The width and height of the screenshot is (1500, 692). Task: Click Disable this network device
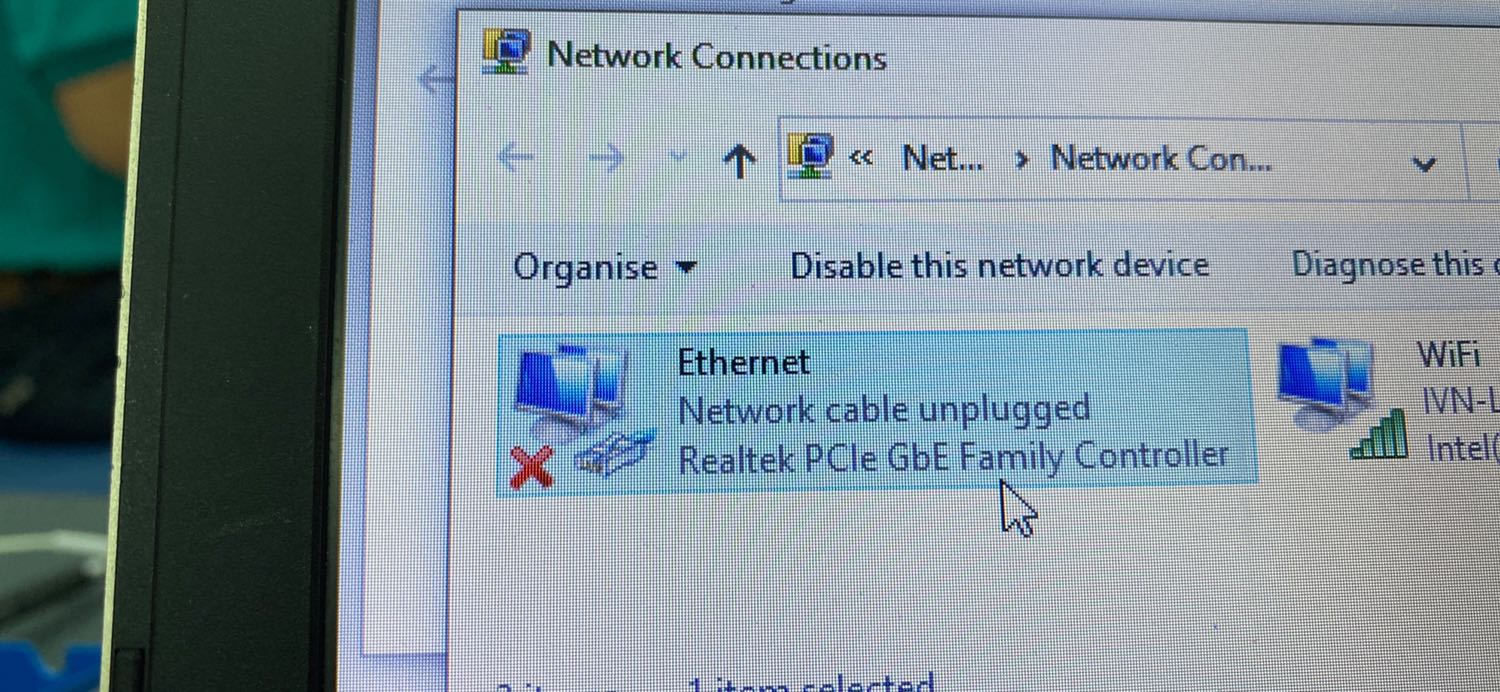coord(1000,265)
